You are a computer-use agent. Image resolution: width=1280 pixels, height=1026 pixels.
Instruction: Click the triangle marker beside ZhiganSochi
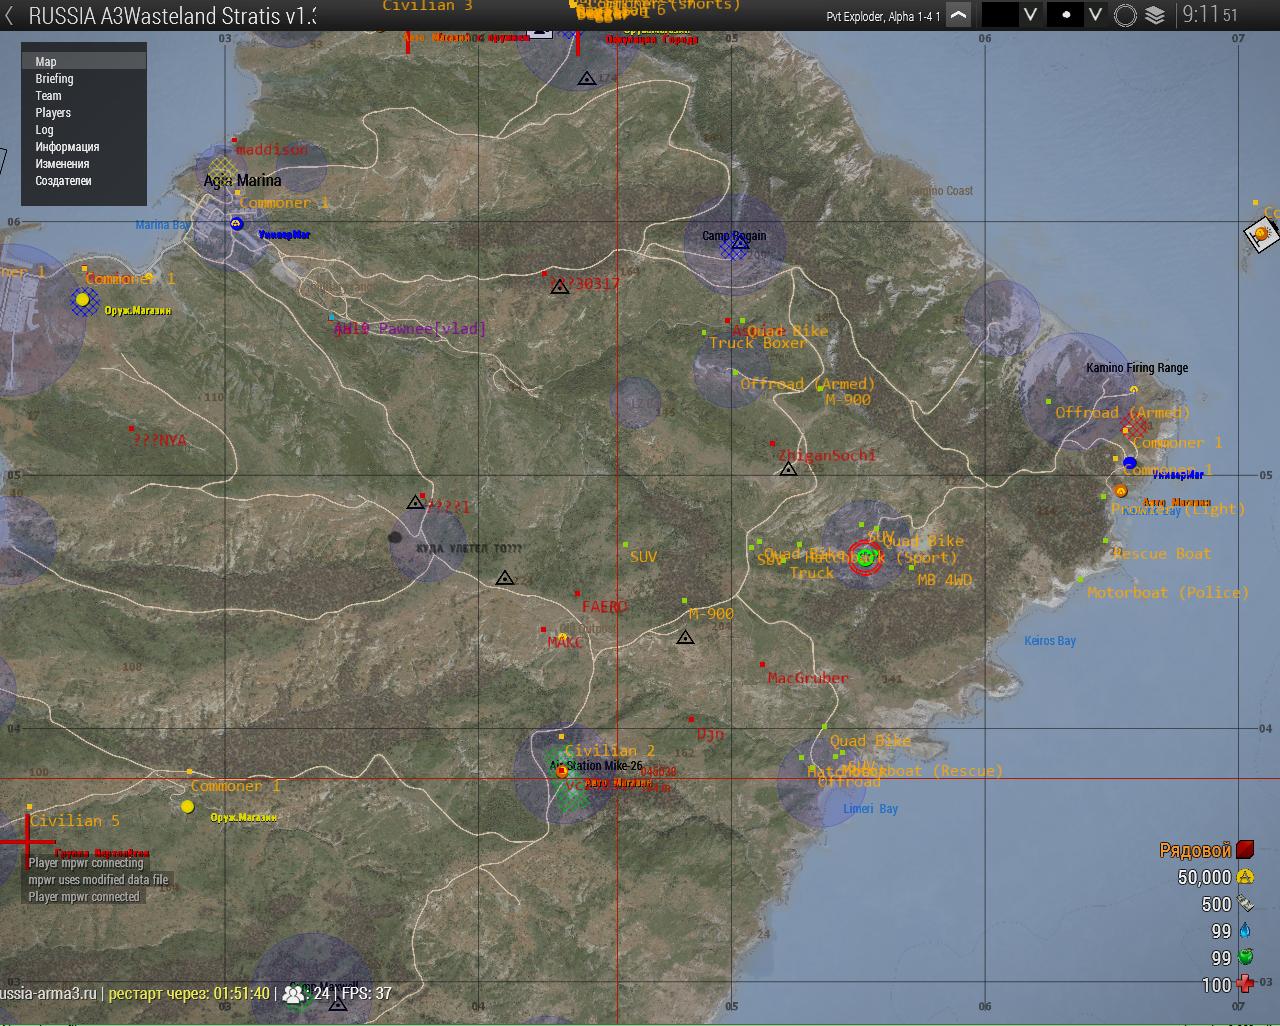[788, 469]
